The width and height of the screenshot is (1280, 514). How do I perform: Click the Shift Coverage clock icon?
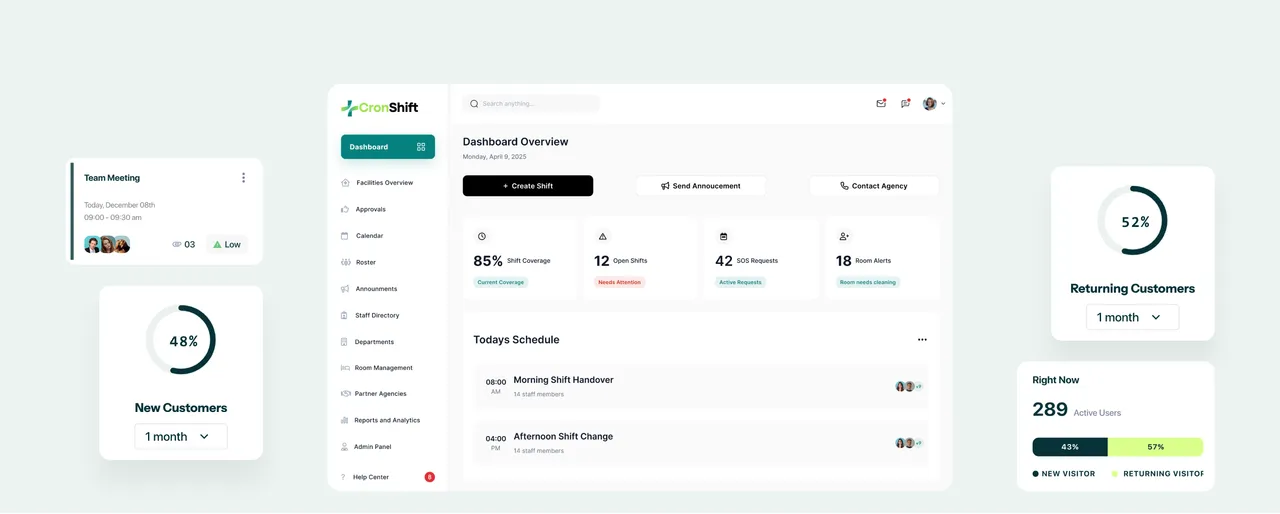tap(481, 237)
